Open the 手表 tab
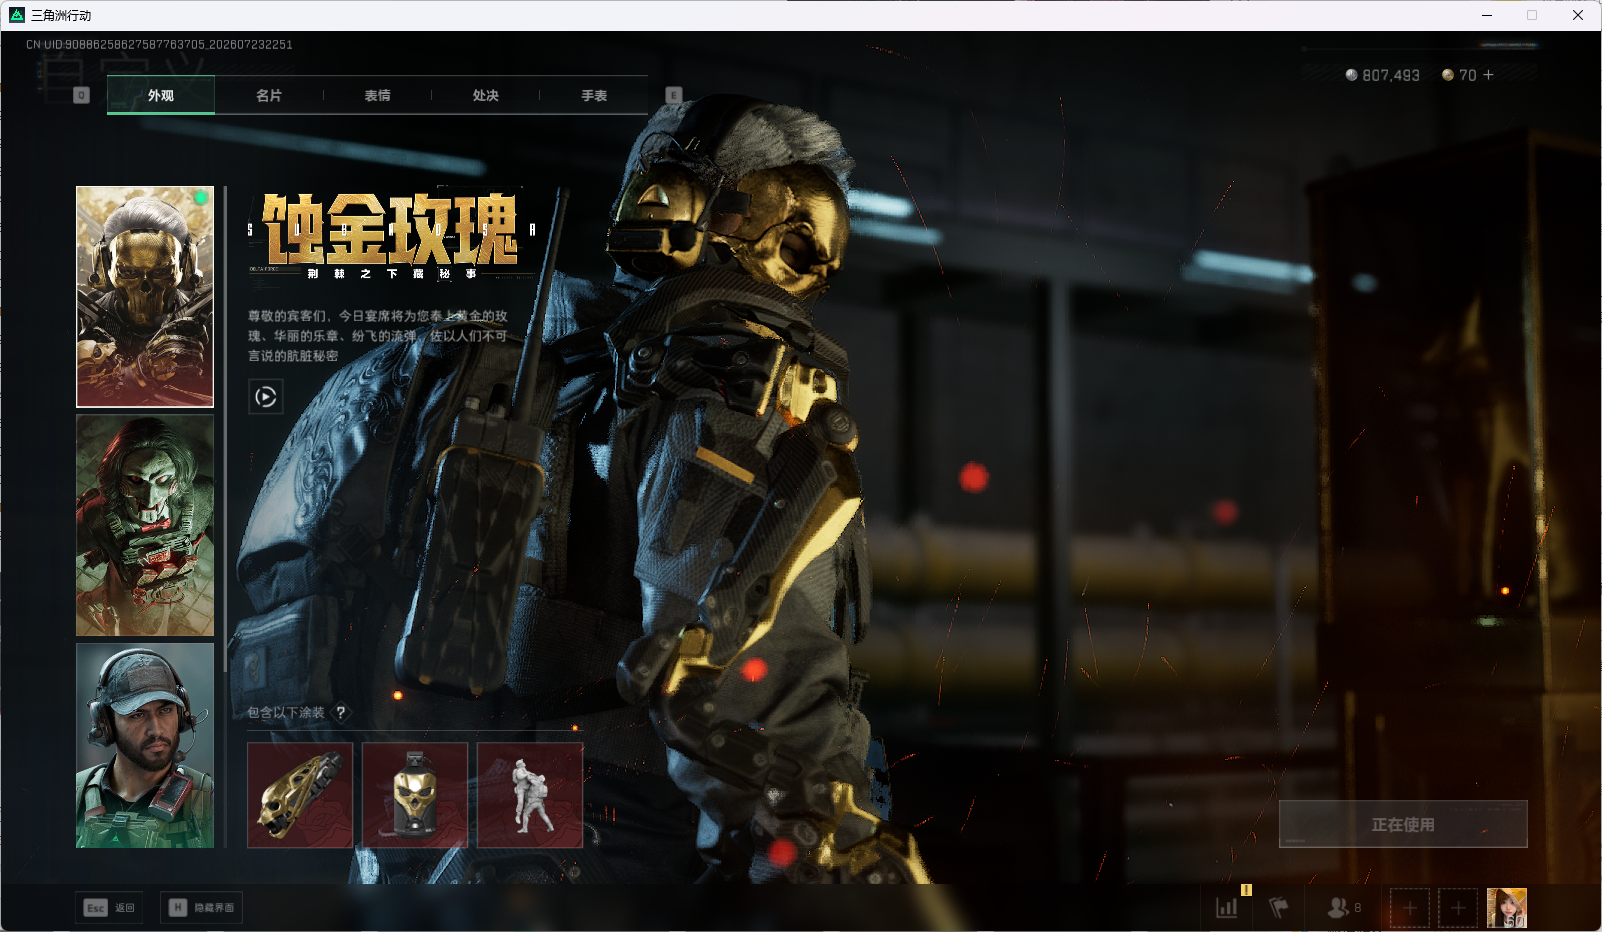This screenshot has height=932, width=1602. [x=594, y=95]
